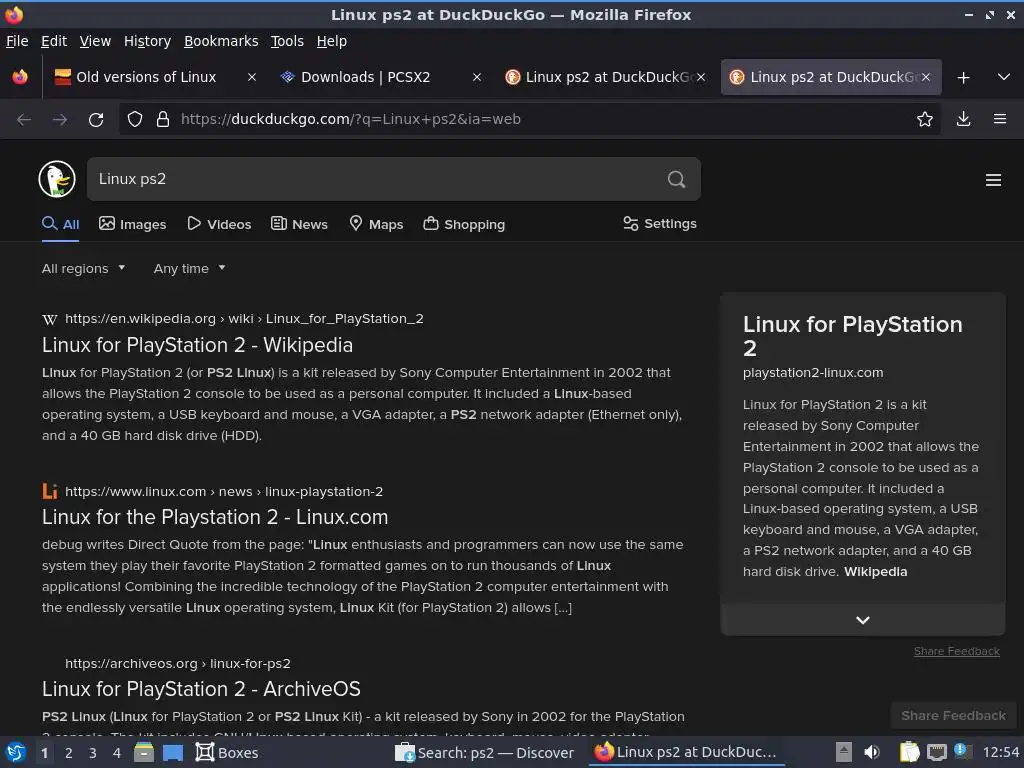Click the notification tray icon with badge
The width and height of the screenshot is (1024, 768).
point(962,751)
